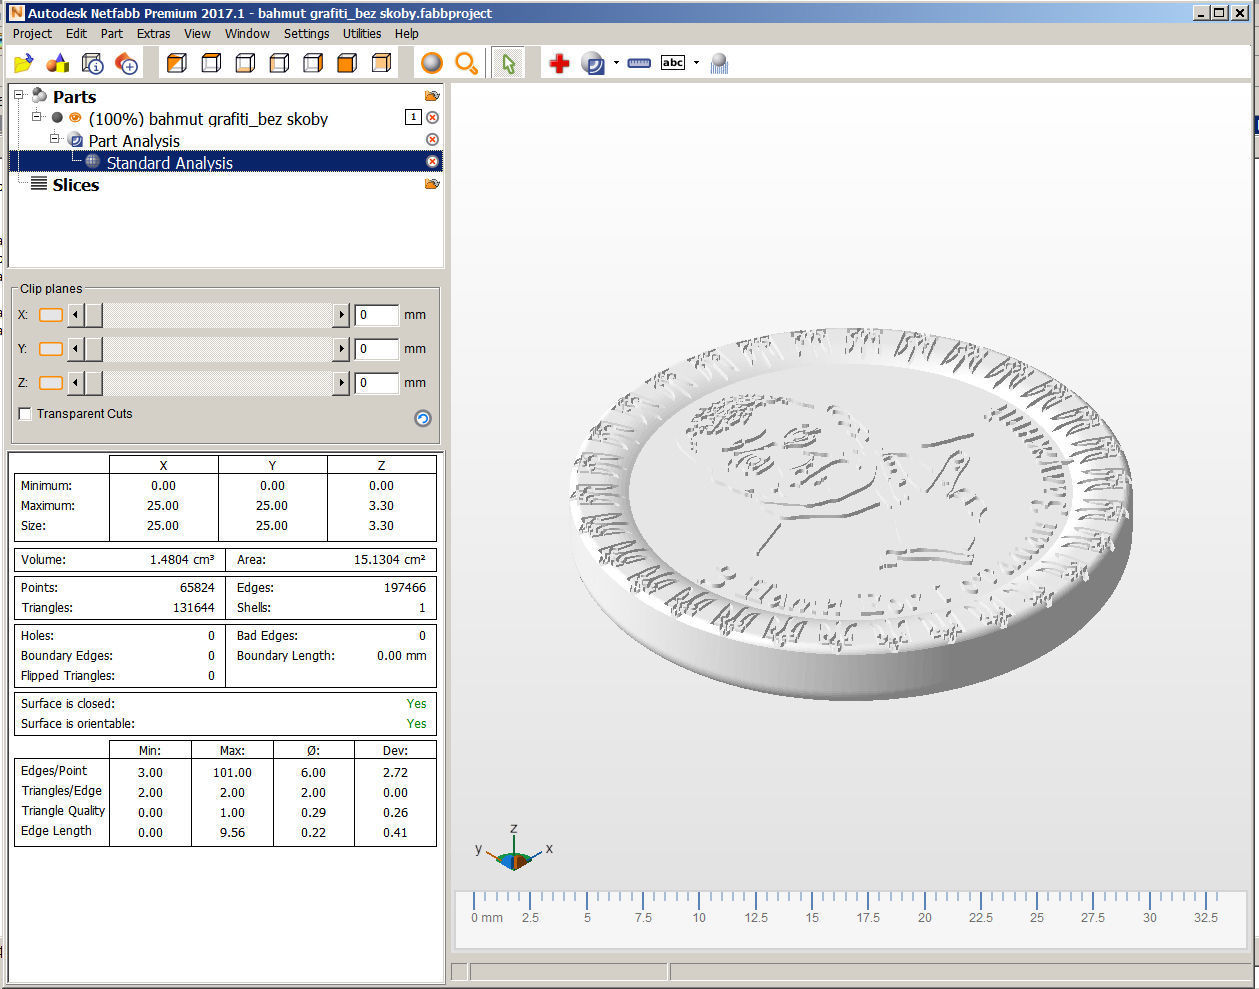Open the folder icon in Parts row
This screenshot has height=989, width=1259.
pos(432,96)
